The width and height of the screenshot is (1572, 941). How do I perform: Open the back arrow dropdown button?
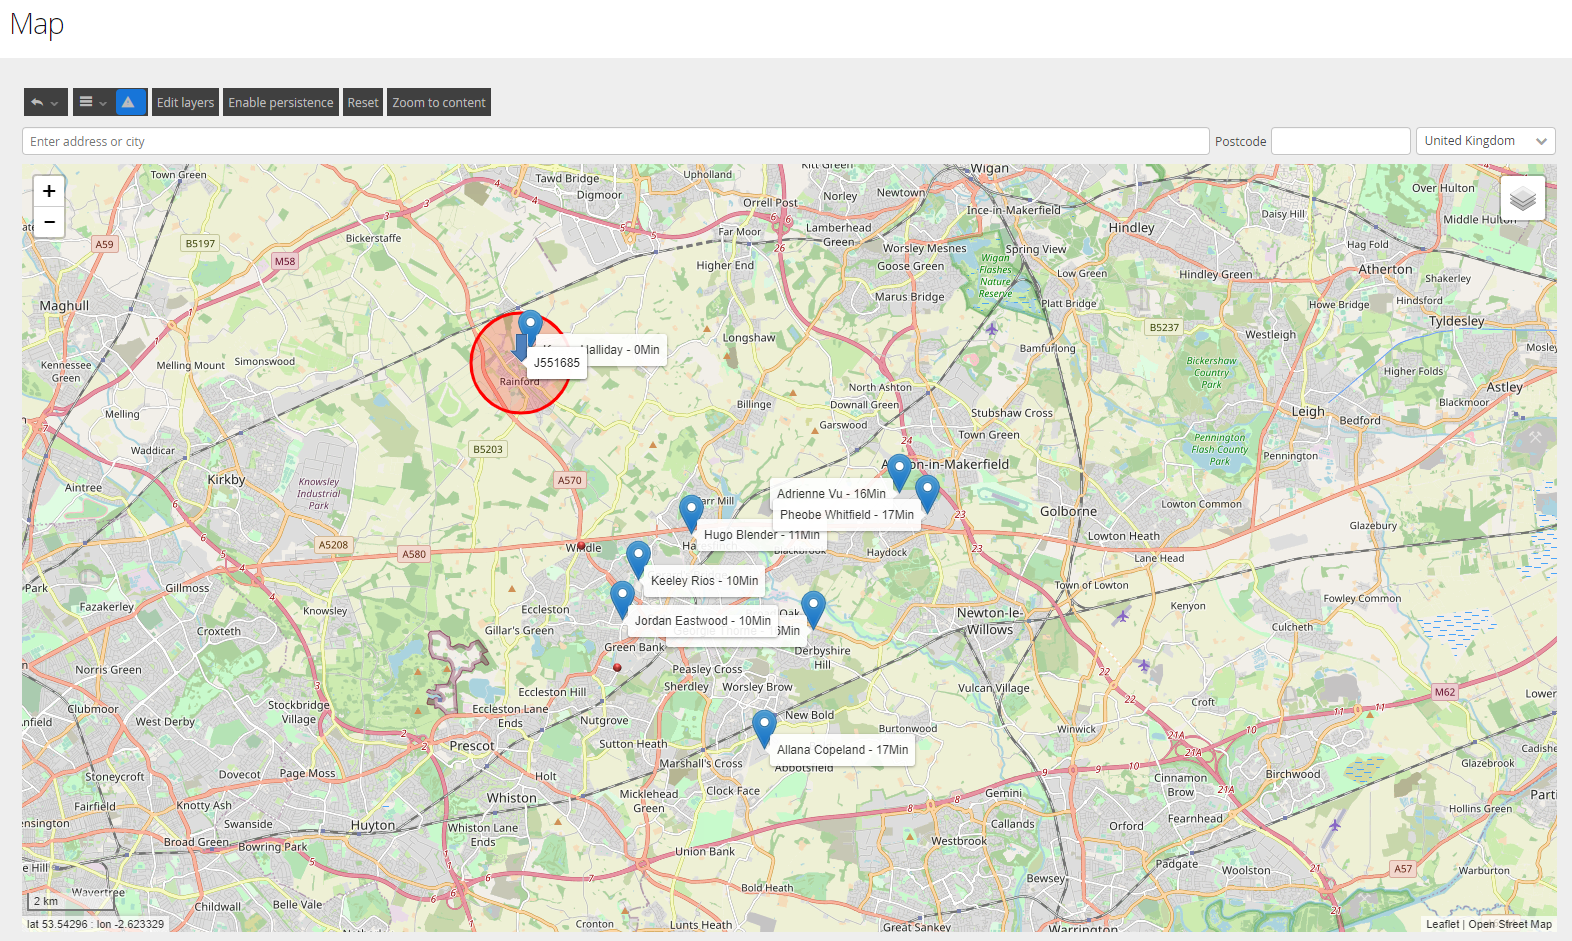(x=46, y=102)
